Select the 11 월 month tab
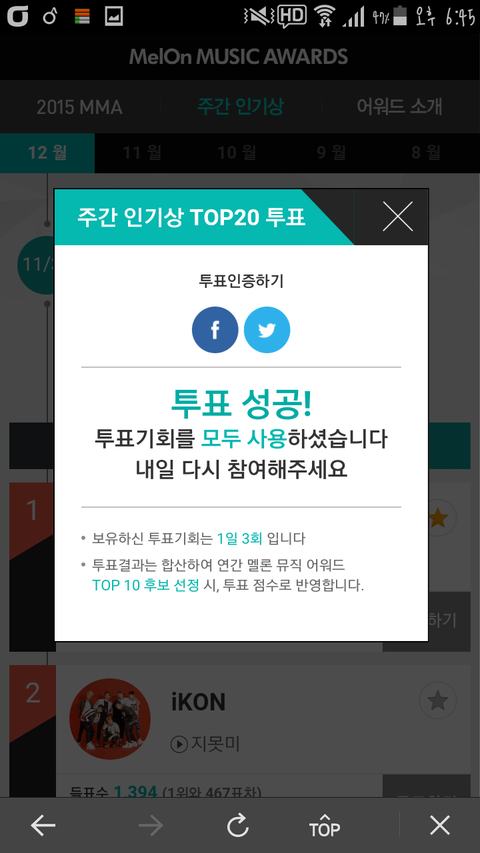Image resolution: width=480 pixels, height=853 pixels. click(142, 153)
